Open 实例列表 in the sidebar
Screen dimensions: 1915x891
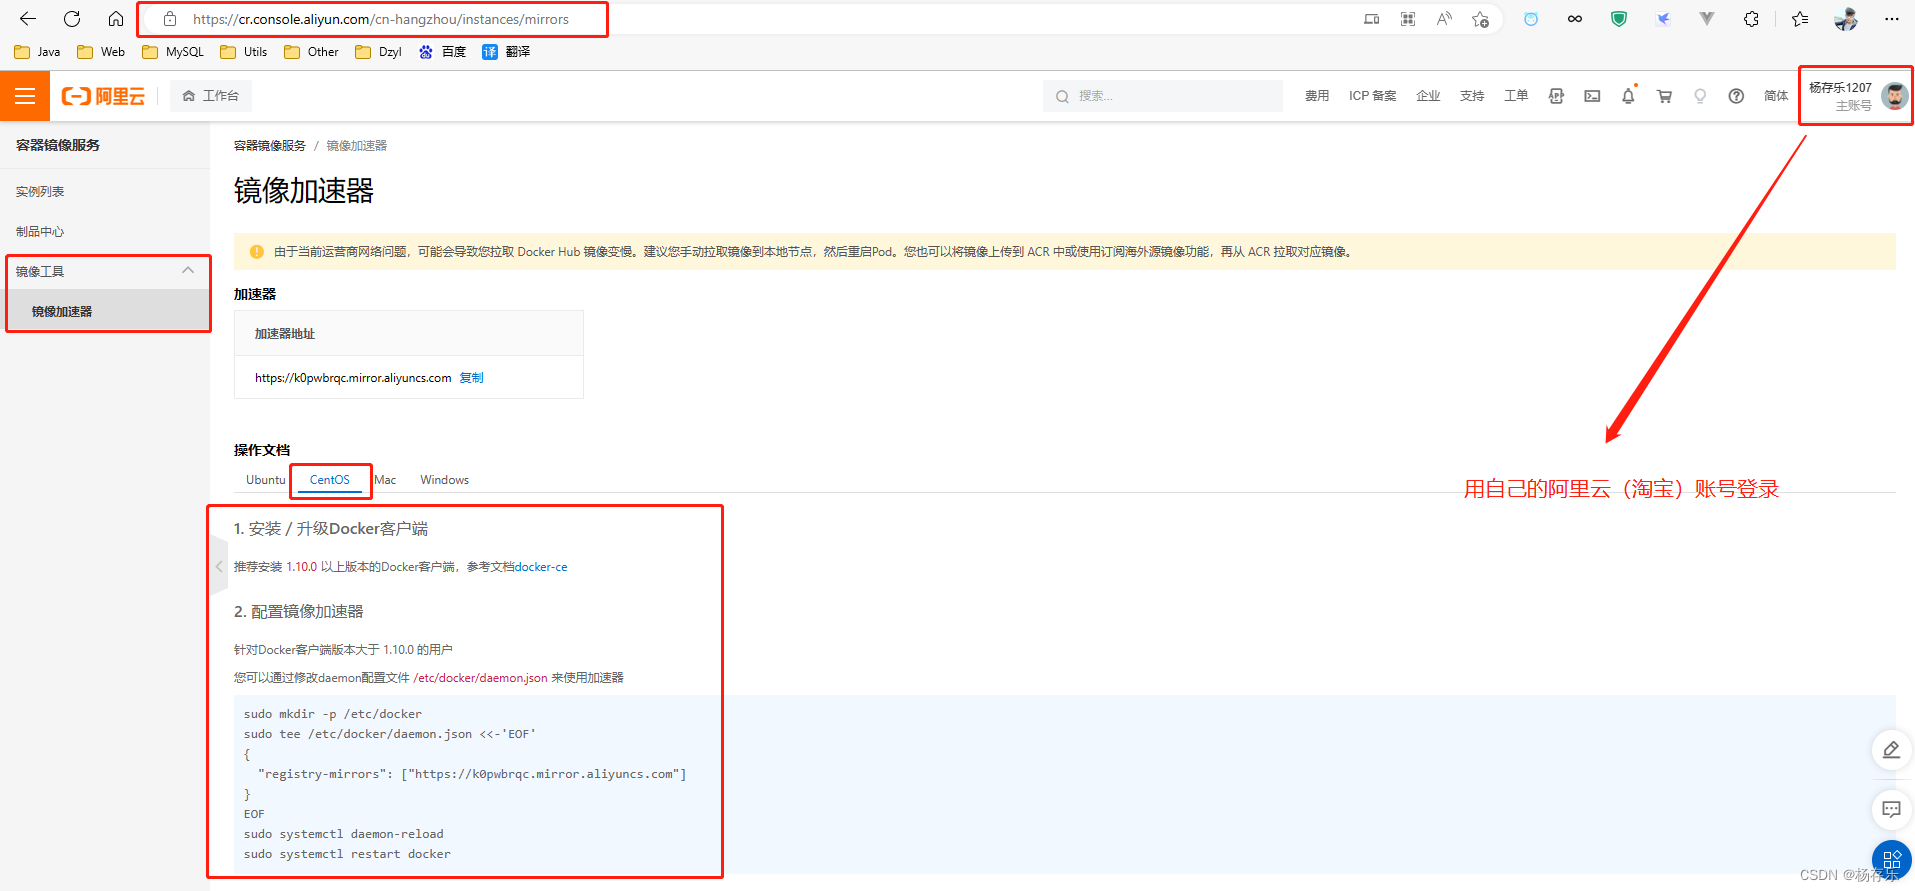(x=40, y=192)
